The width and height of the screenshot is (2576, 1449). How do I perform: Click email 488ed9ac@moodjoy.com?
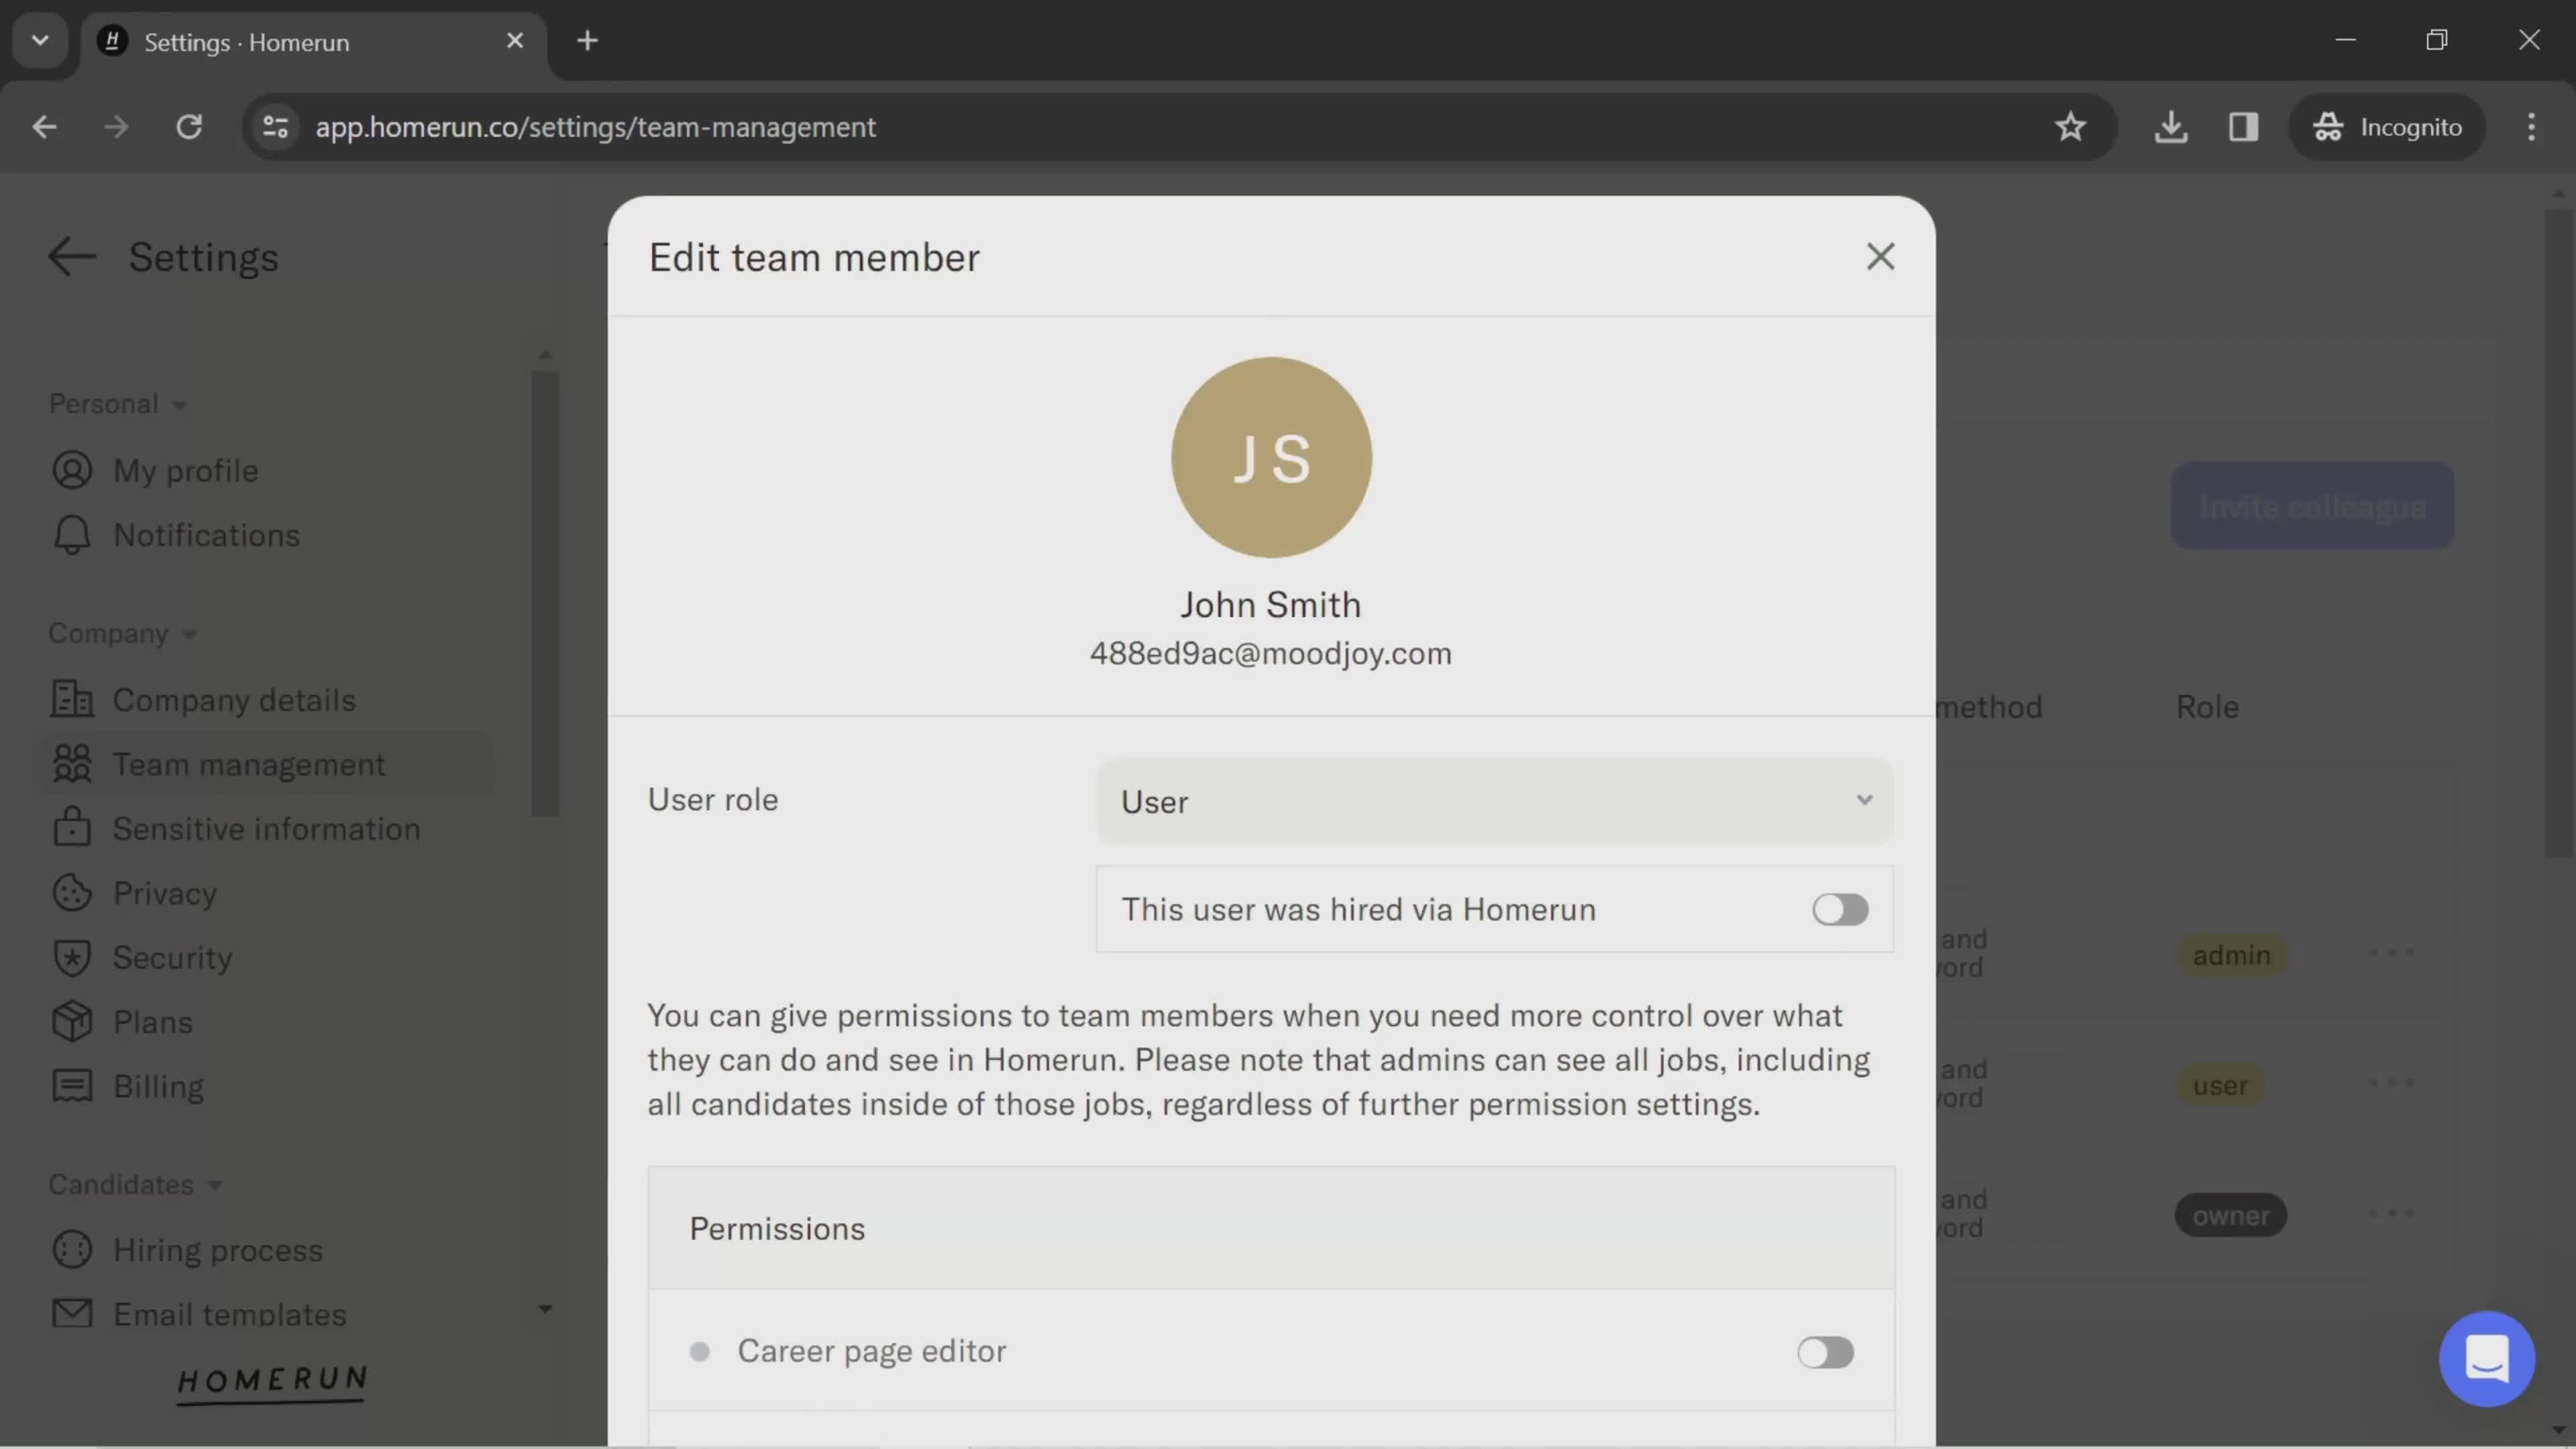pos(1270,653)
